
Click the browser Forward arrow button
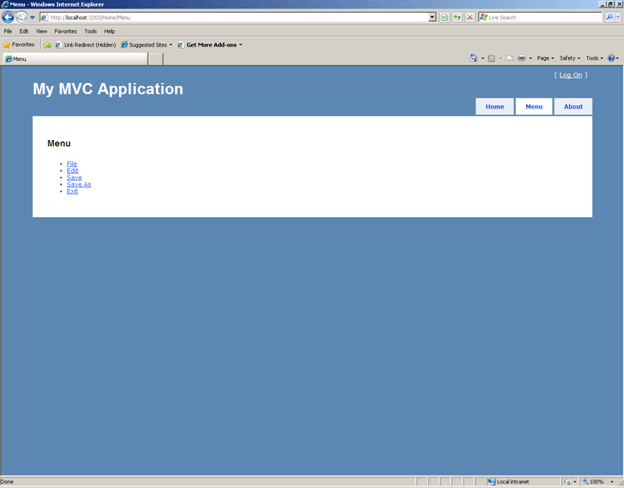click(x=21, y=18)
